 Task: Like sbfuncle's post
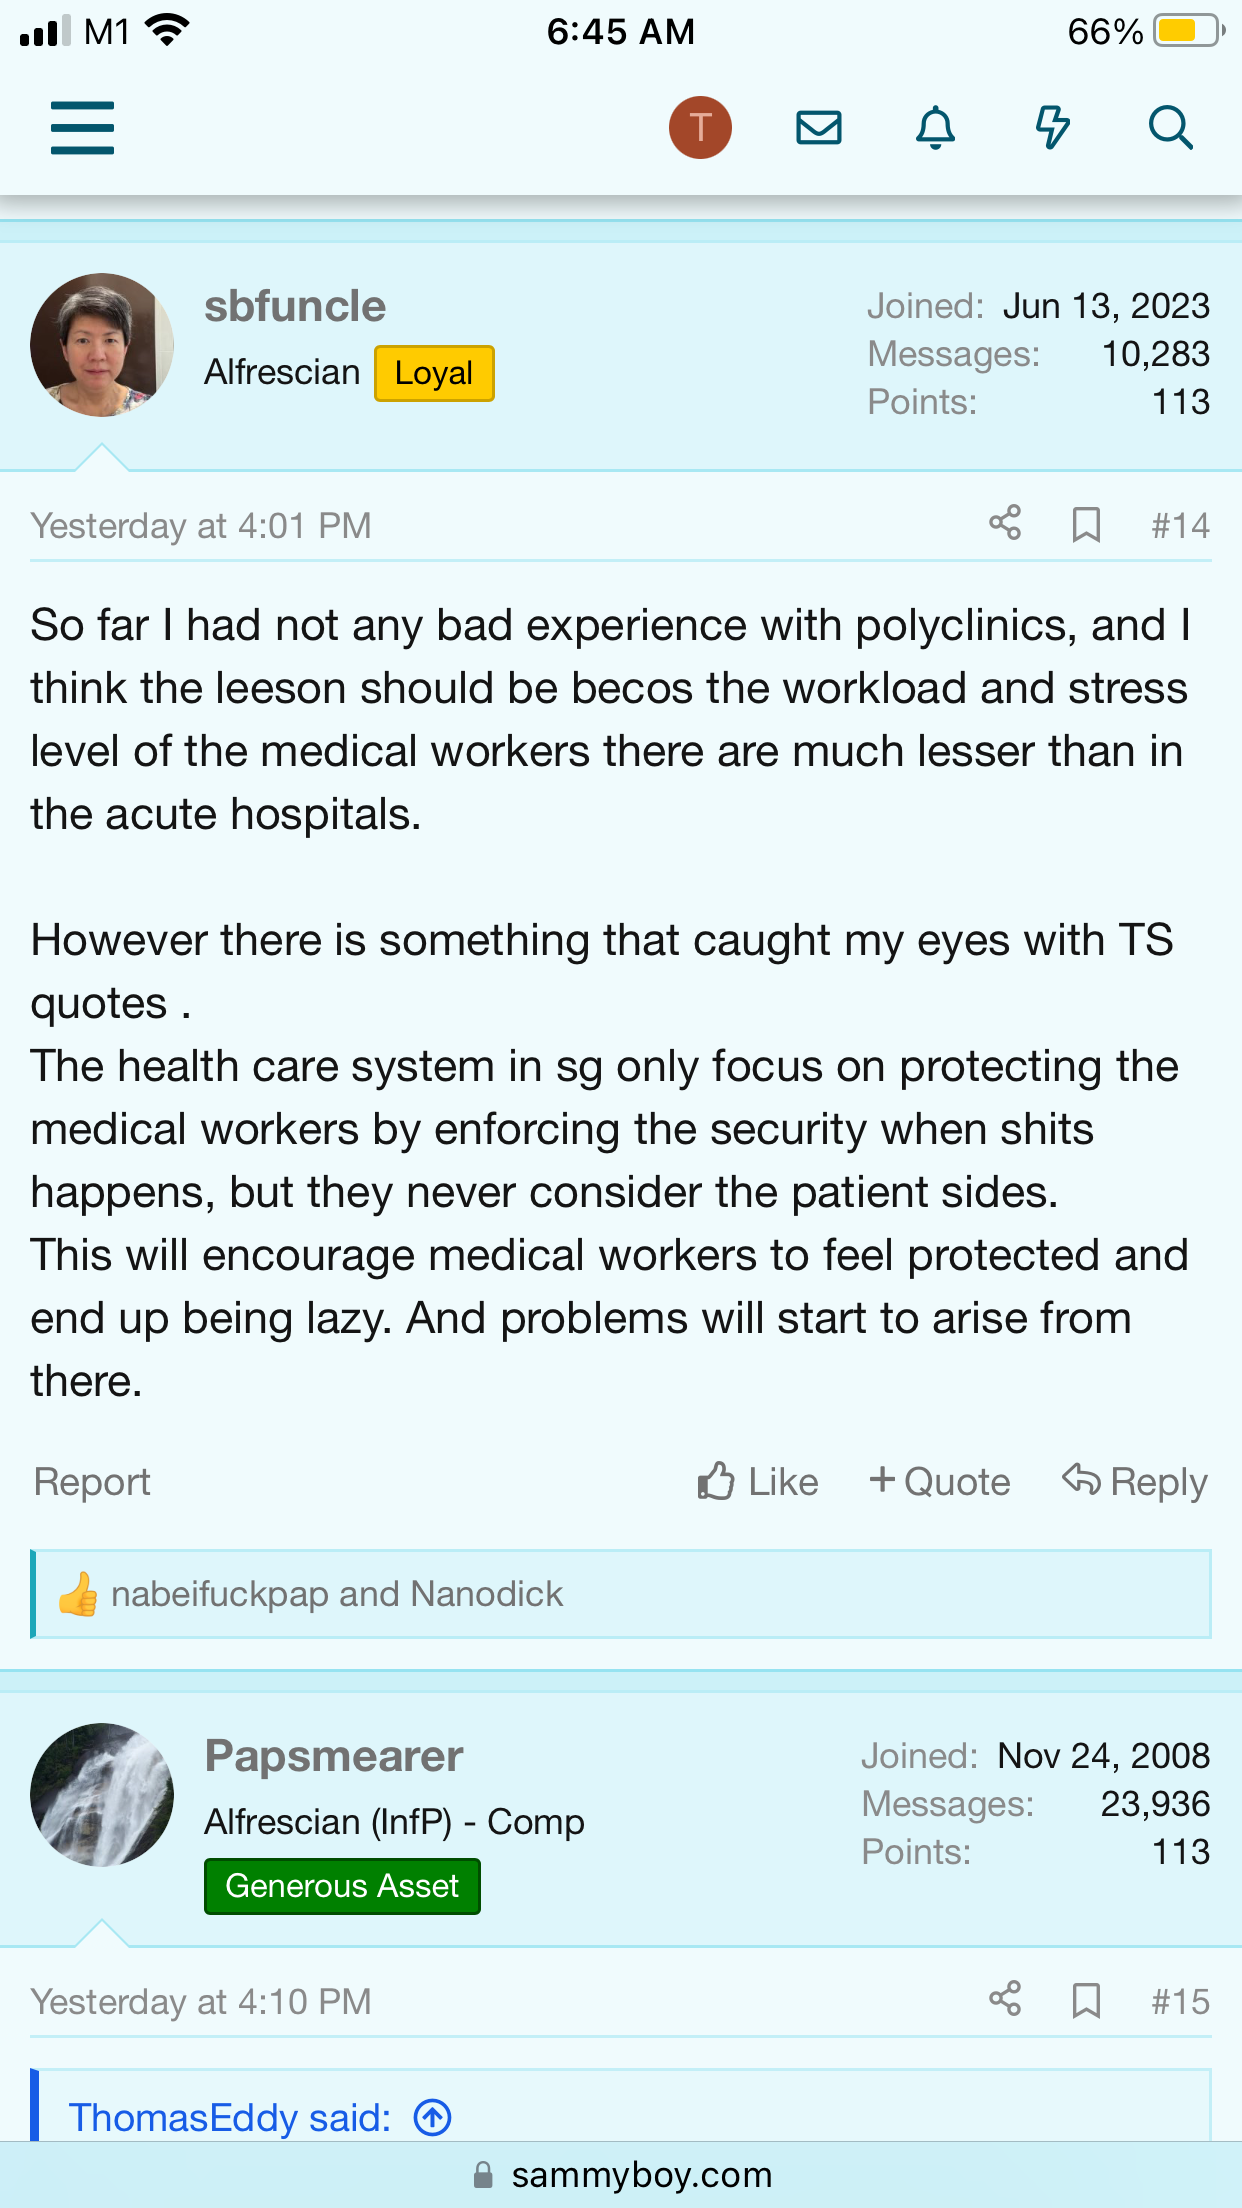click(758, 1481)
